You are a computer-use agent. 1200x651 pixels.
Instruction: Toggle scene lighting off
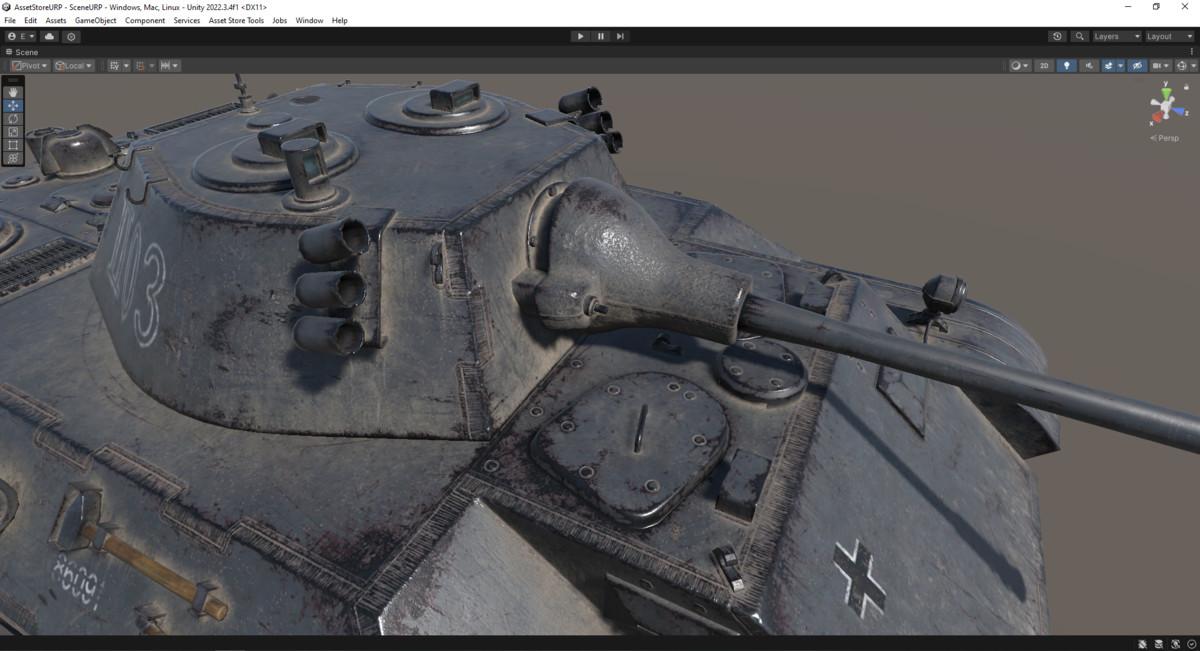tap(1066, 65)
